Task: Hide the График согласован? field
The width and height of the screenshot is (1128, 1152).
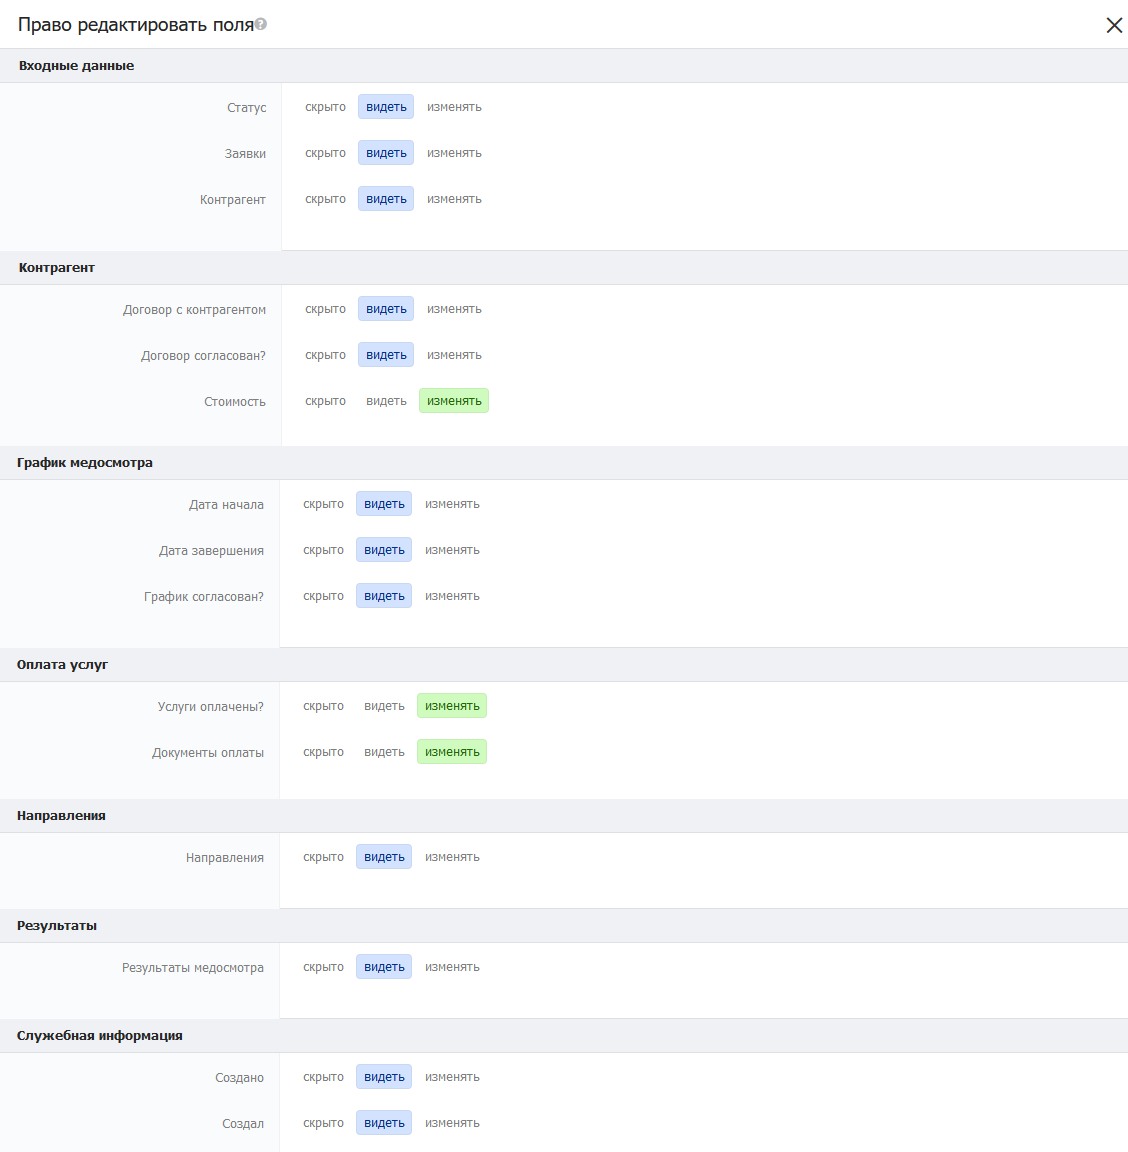Action: [323, 596]
